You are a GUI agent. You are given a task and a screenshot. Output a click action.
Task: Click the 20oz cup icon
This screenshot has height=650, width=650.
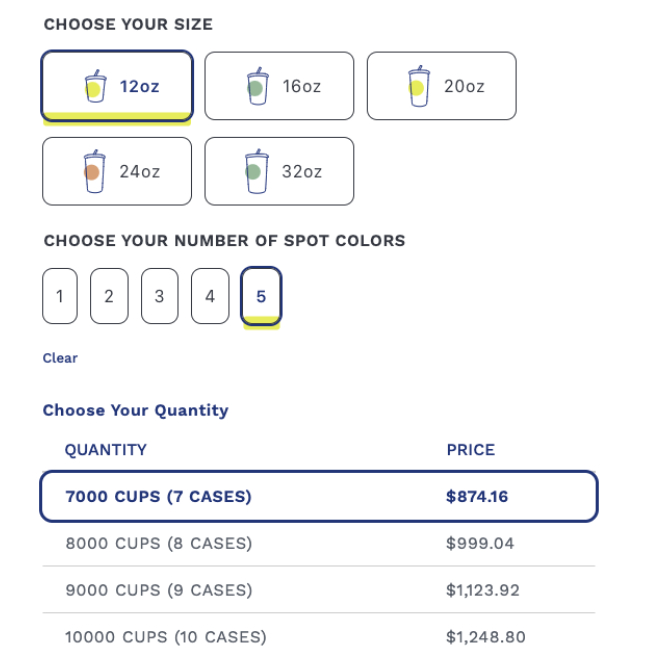(419, 86)
